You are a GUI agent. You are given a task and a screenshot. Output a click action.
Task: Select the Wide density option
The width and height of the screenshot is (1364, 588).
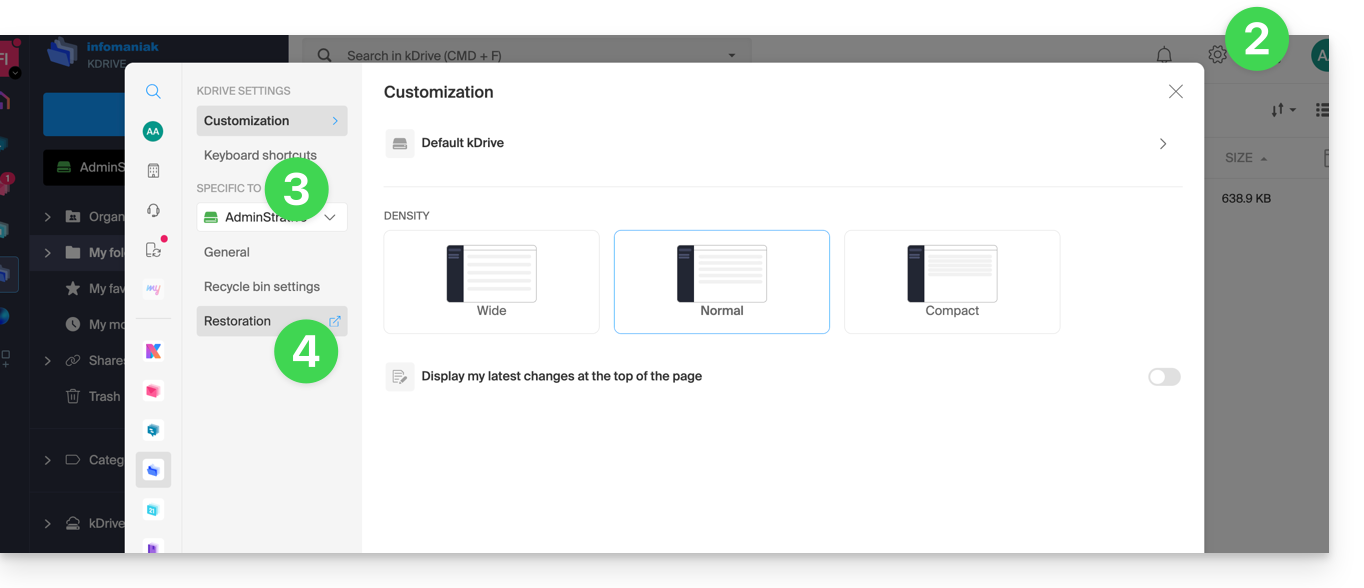click(x=491, y=282)
